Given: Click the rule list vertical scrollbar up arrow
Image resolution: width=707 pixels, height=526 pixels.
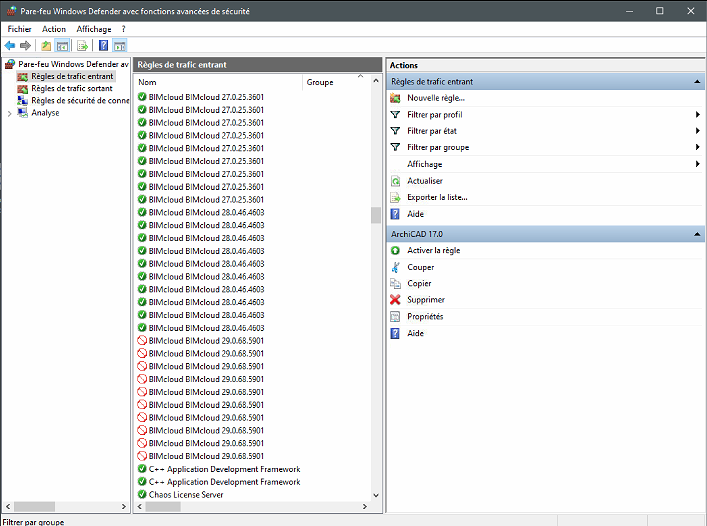Looking at the screenshot, I should (376, 81).
